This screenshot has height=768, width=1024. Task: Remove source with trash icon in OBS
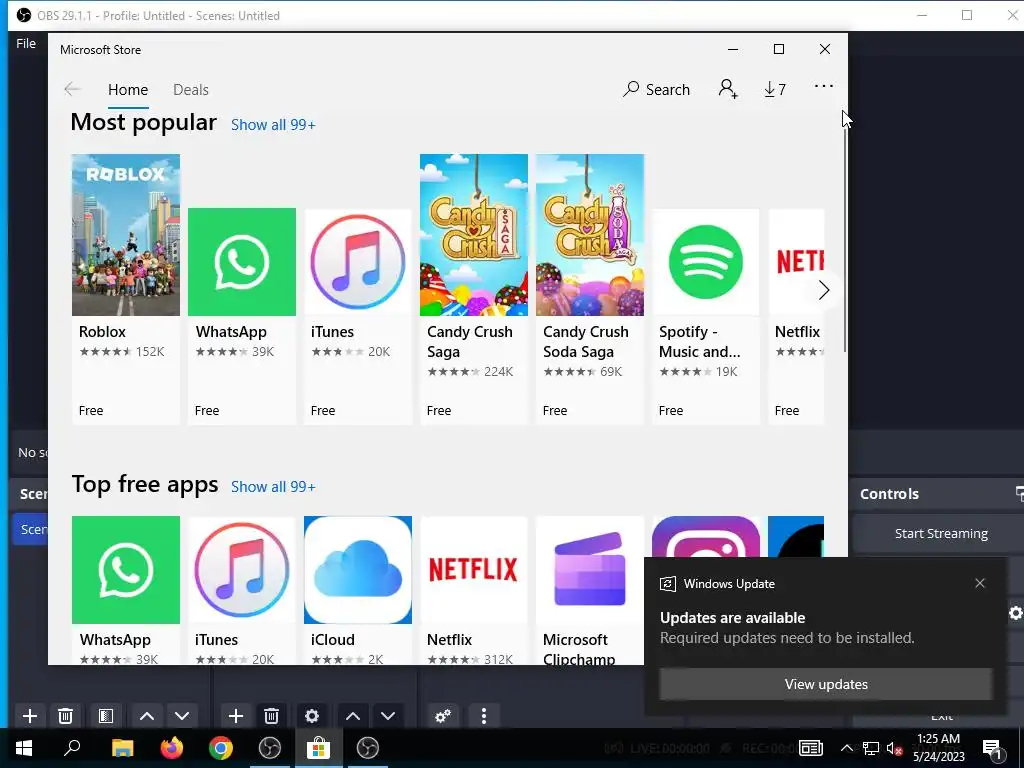click(x=272, y=716)
